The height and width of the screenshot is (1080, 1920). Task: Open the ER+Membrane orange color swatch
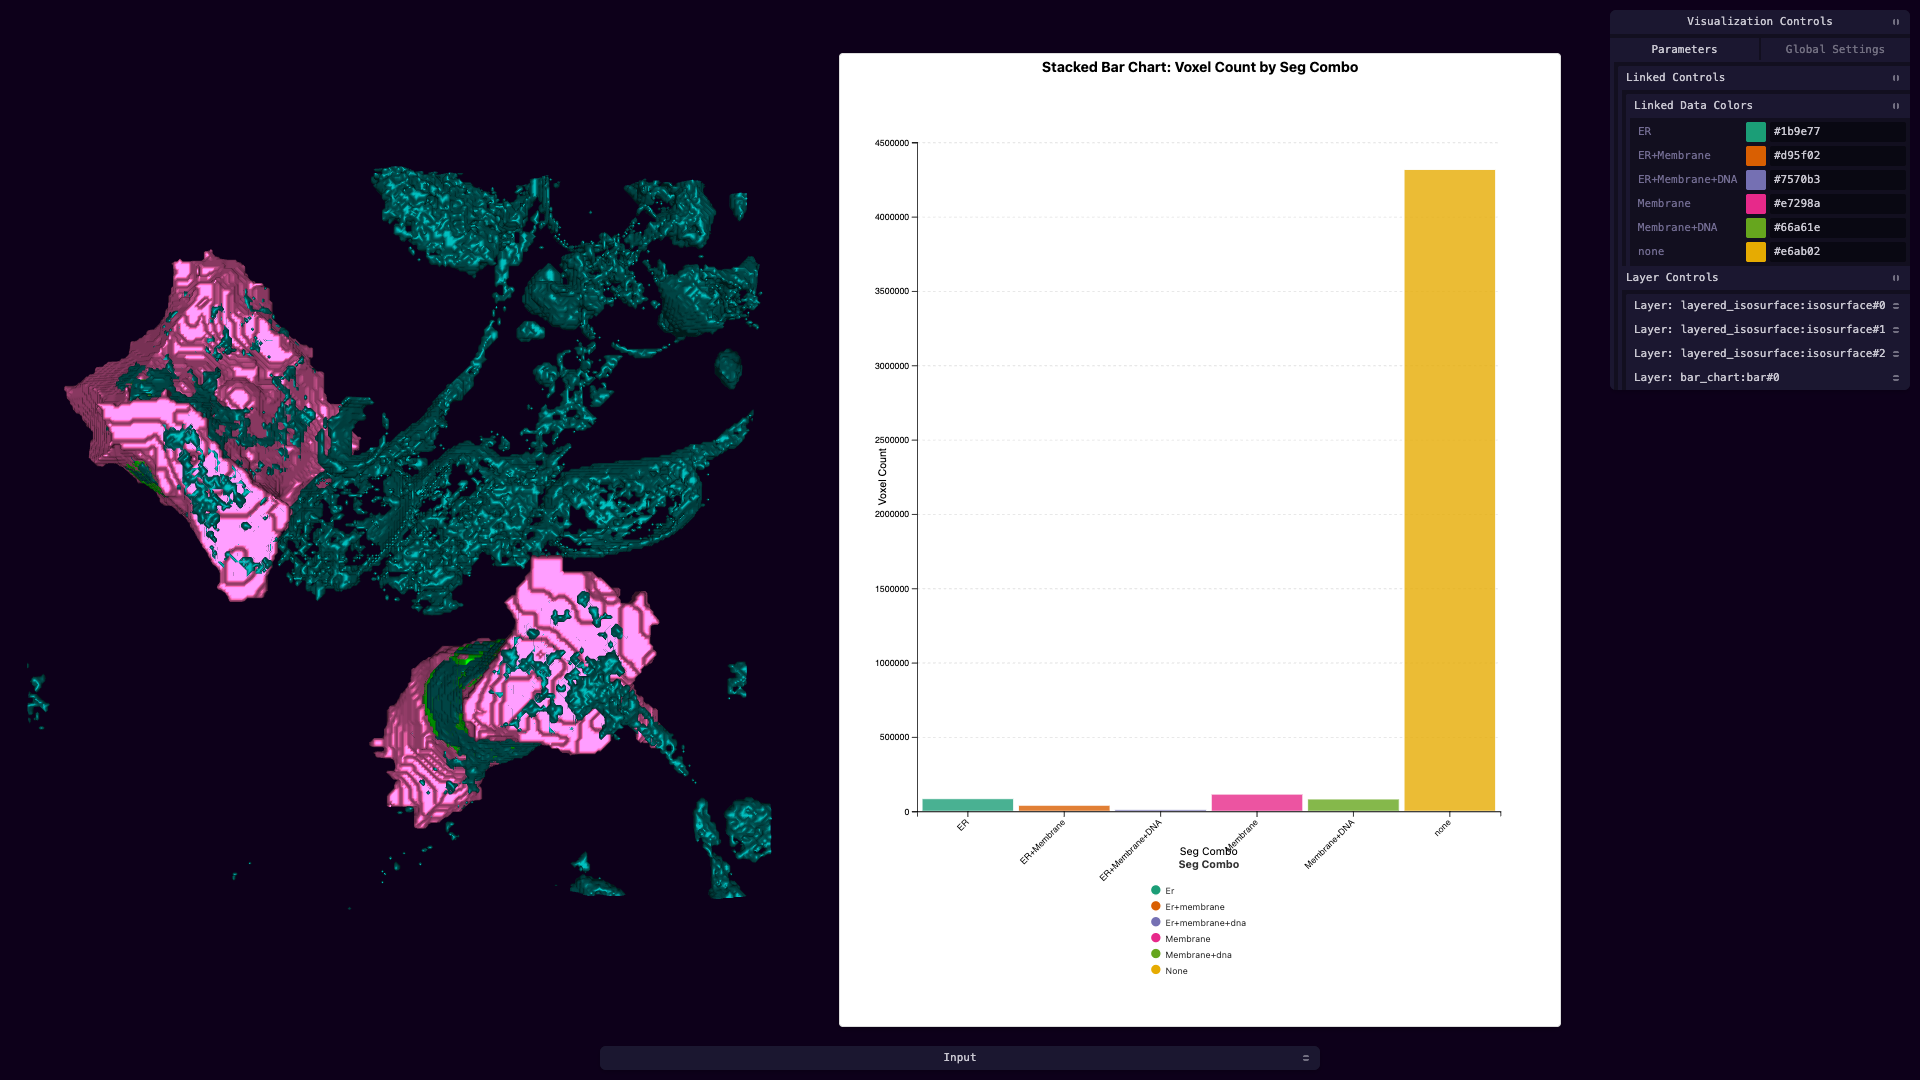point(1756,156)
